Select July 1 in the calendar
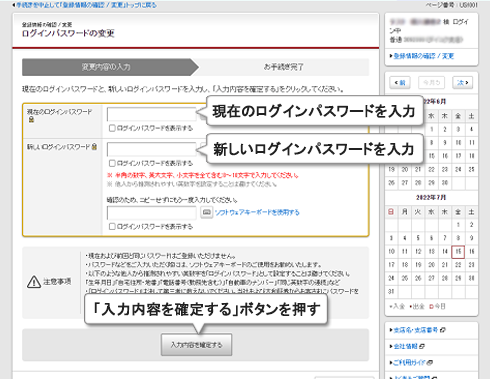Viewport: 490px width, 379px height. pyautogui.click(x=458, y=225)
